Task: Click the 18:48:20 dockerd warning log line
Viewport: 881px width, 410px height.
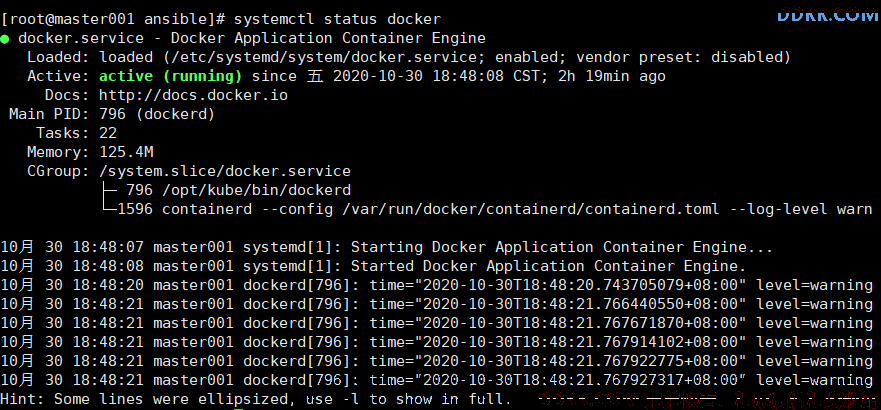Action: click(437, 285)
